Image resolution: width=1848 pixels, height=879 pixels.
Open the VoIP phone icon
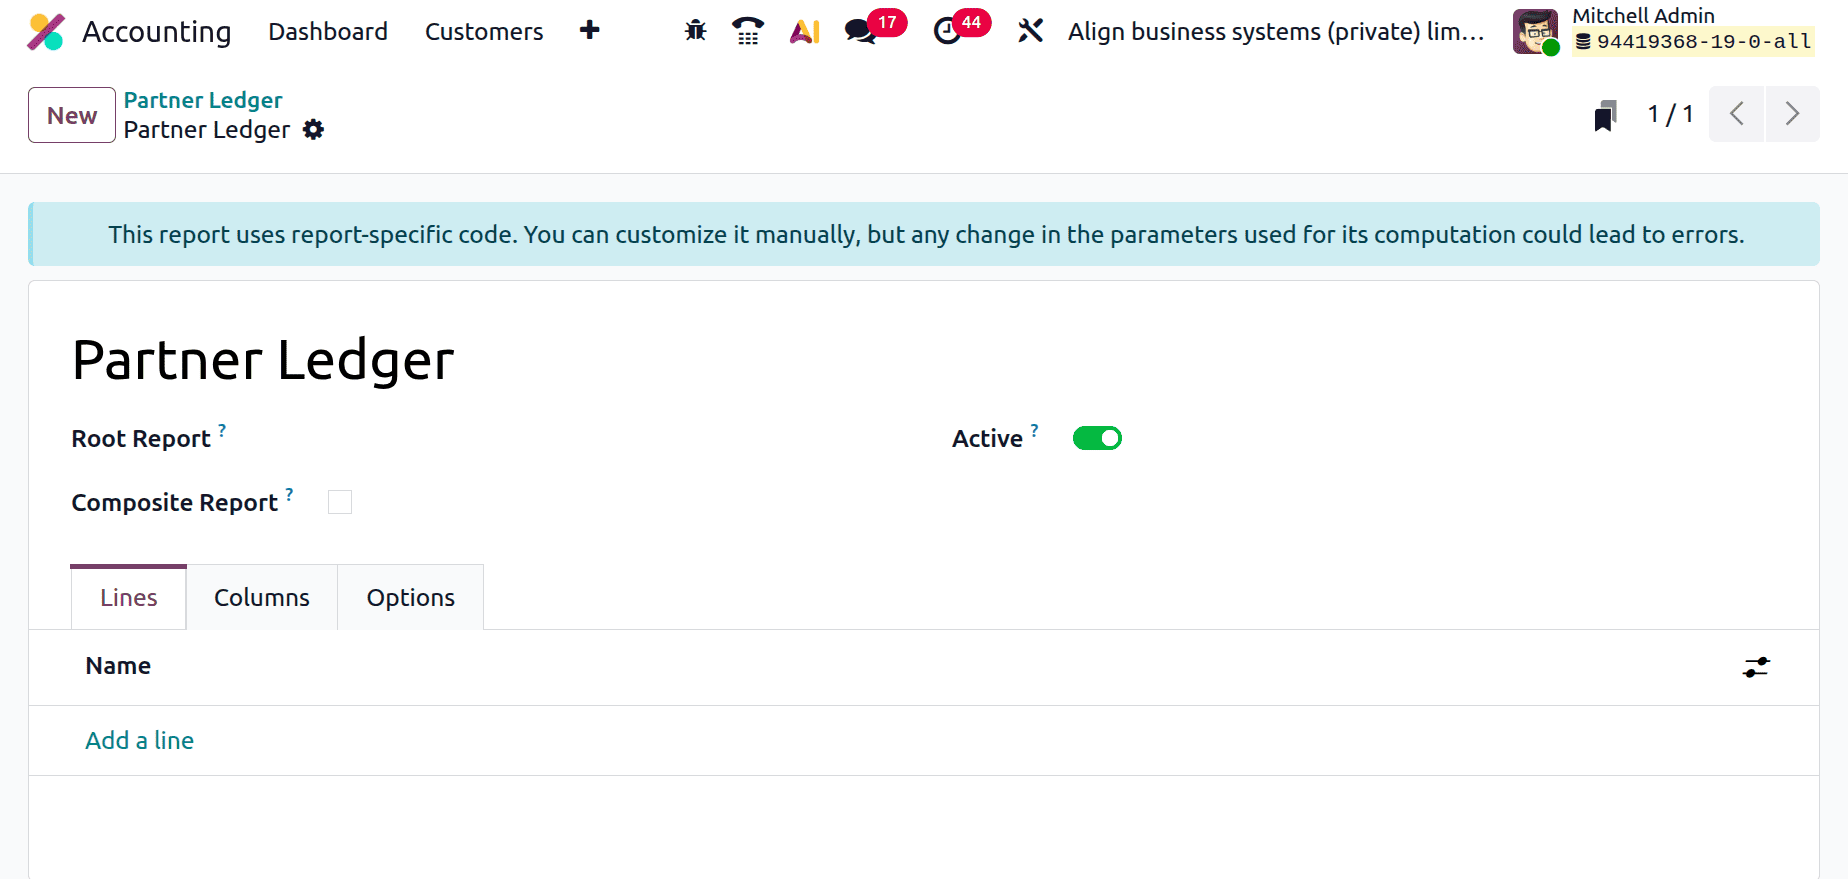tap(748, 31)
